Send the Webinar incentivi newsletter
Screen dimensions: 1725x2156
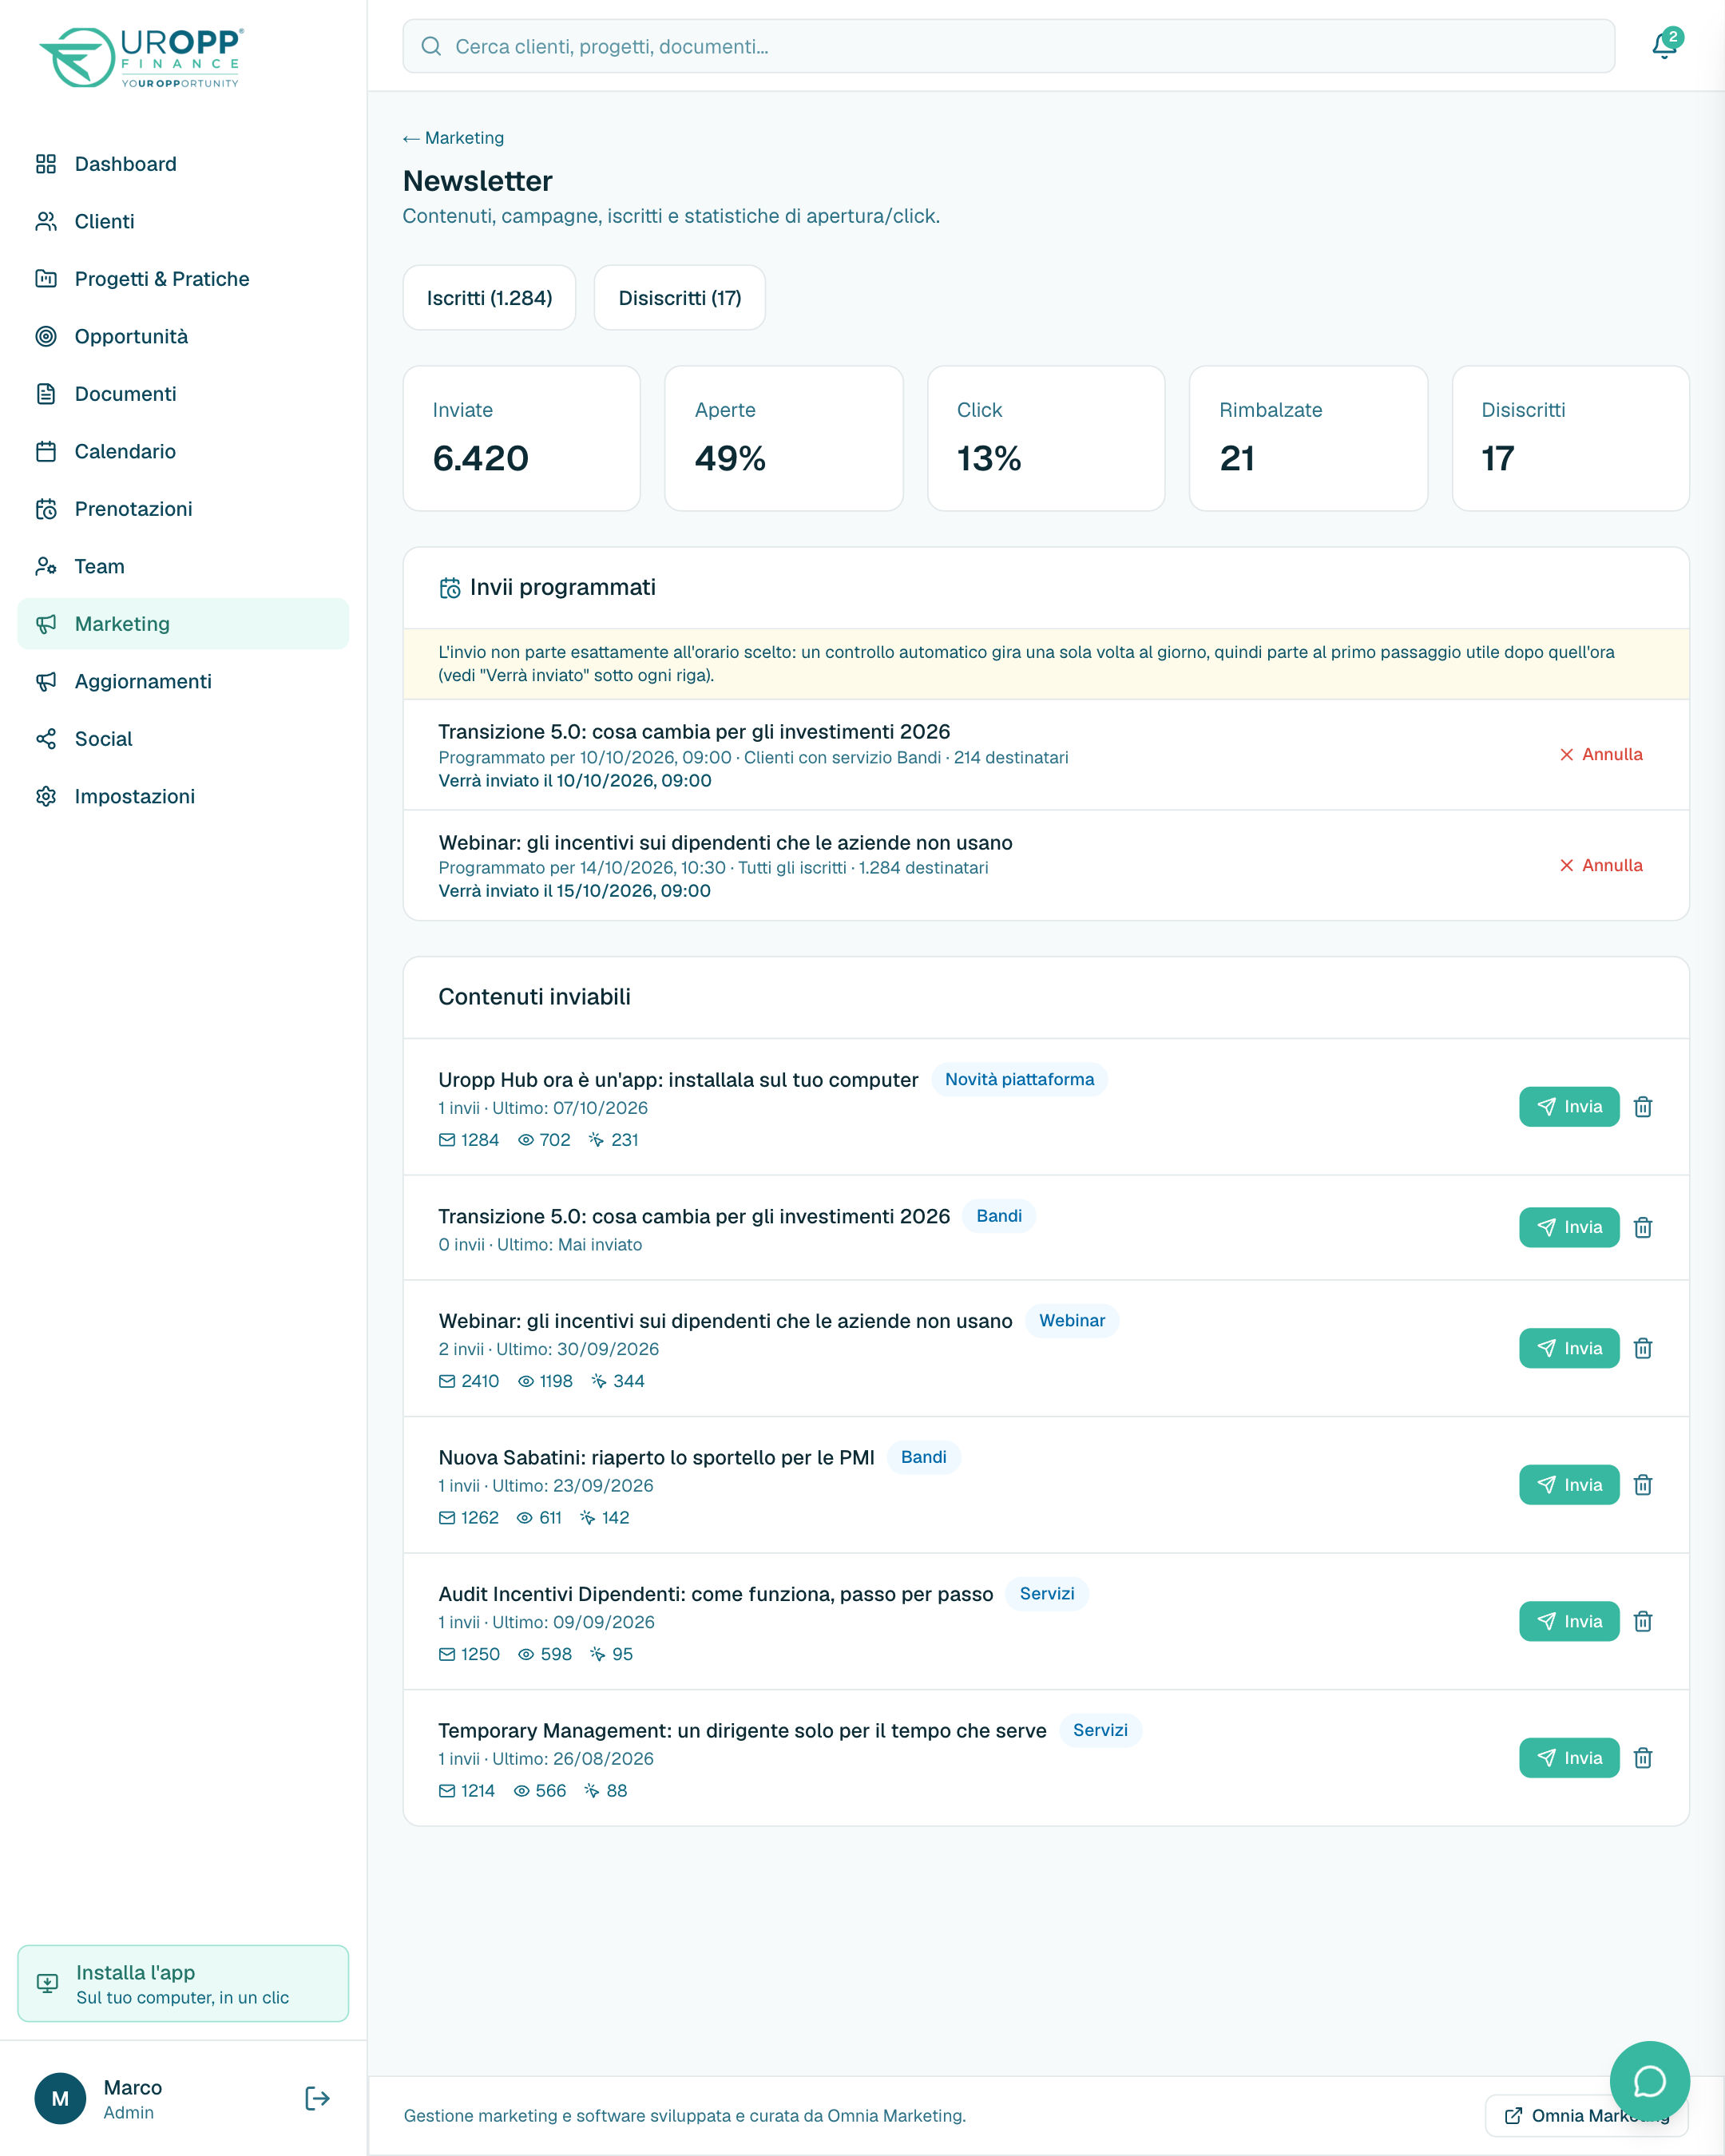point(1569,1348)
